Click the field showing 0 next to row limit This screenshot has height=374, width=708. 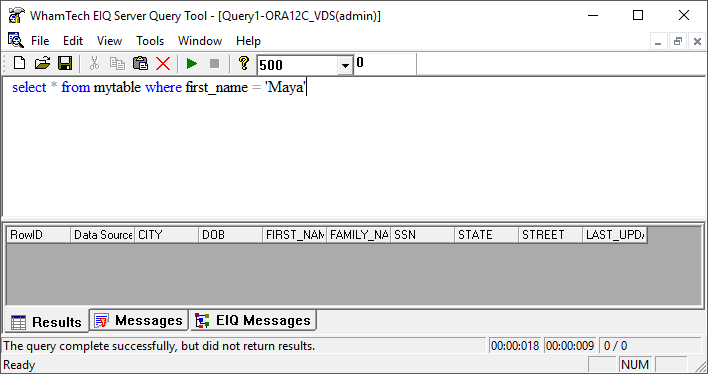(x=385, y=64)
